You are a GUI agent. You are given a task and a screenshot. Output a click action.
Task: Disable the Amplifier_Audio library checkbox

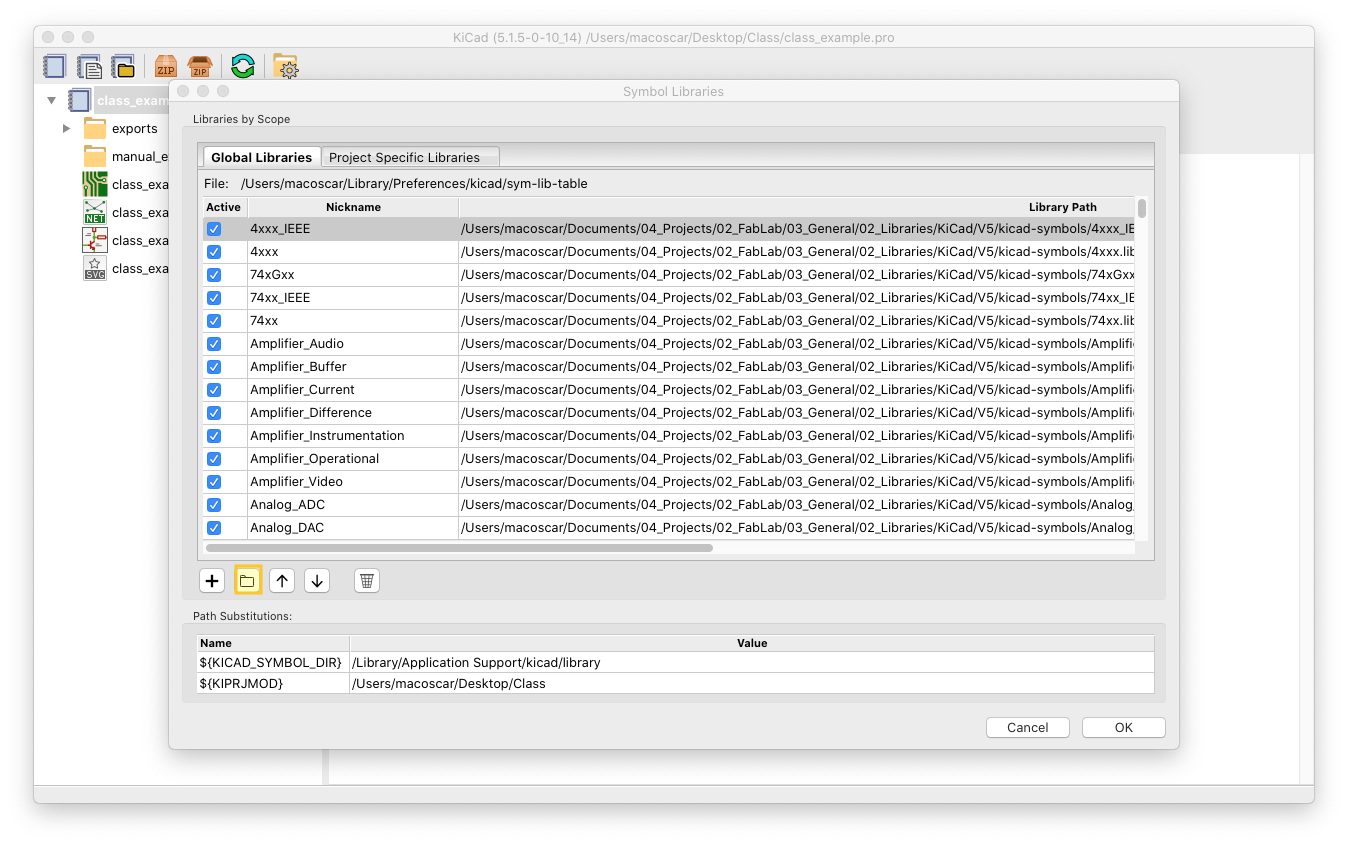[x=214, y=344]
